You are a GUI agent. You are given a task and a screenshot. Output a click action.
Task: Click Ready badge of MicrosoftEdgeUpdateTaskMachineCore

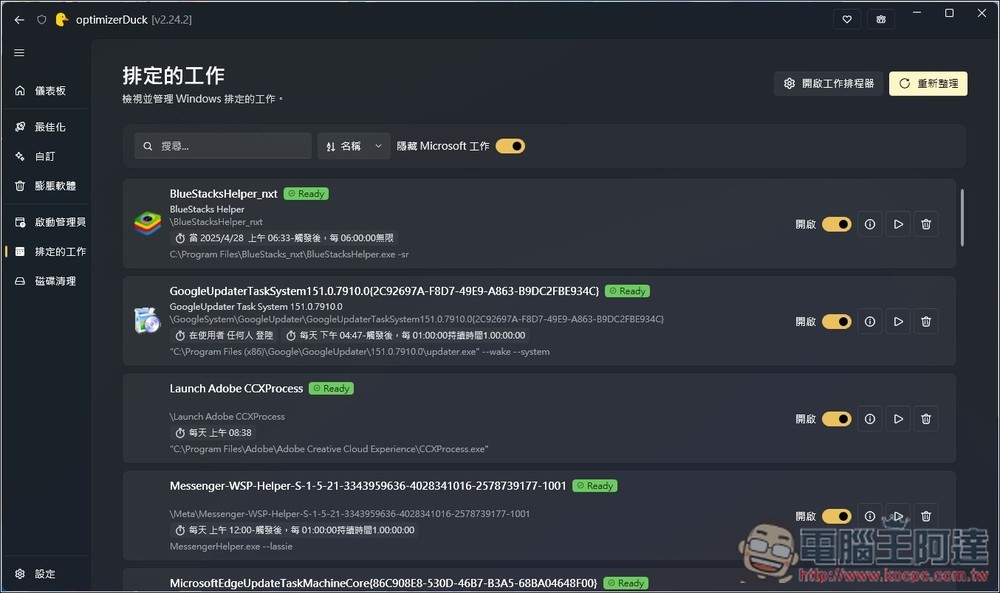(x=626, y=583)
